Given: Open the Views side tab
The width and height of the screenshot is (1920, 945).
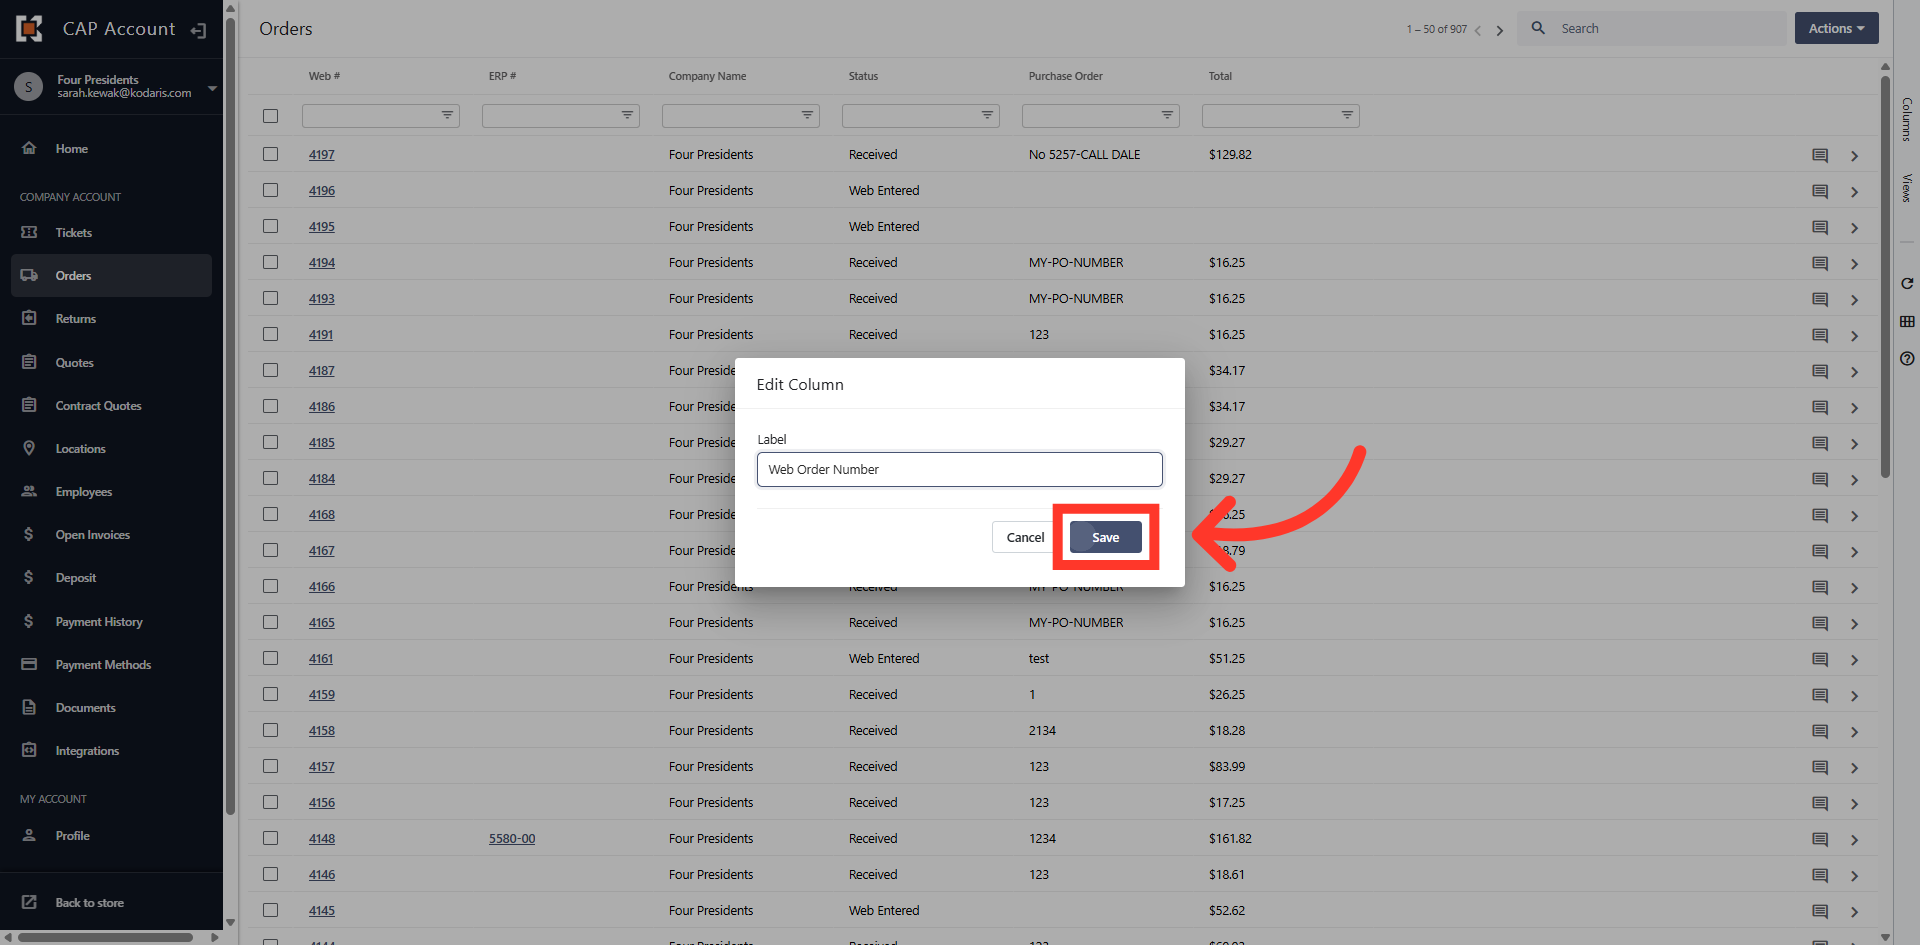Looking at the screenshot, I should 1907,188.
